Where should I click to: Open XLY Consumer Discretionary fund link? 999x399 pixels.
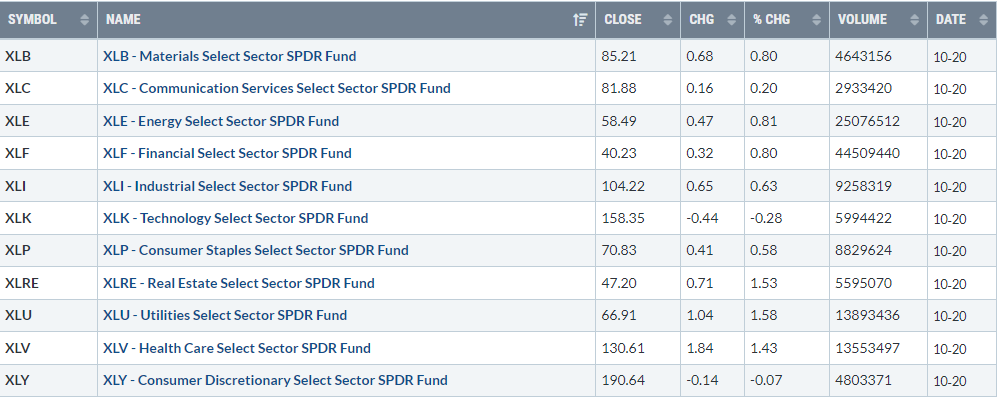(x=275, y=380)
